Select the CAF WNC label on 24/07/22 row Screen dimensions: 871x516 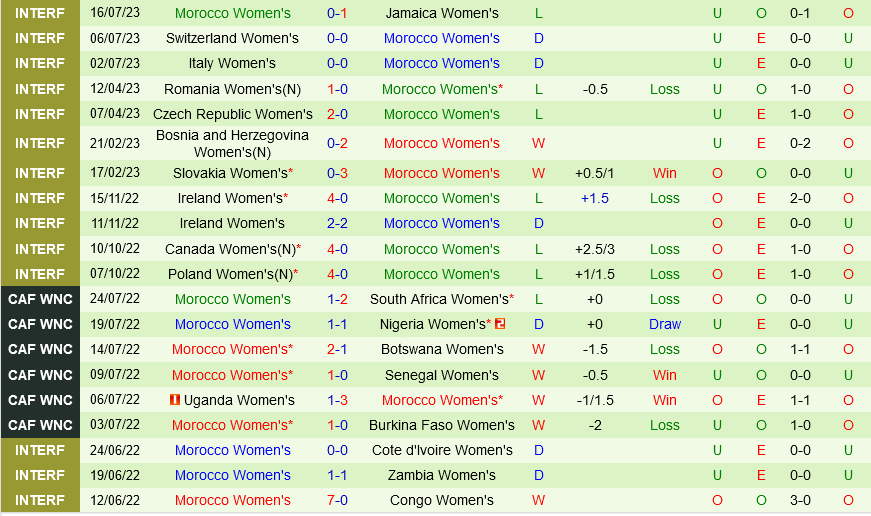40,299
